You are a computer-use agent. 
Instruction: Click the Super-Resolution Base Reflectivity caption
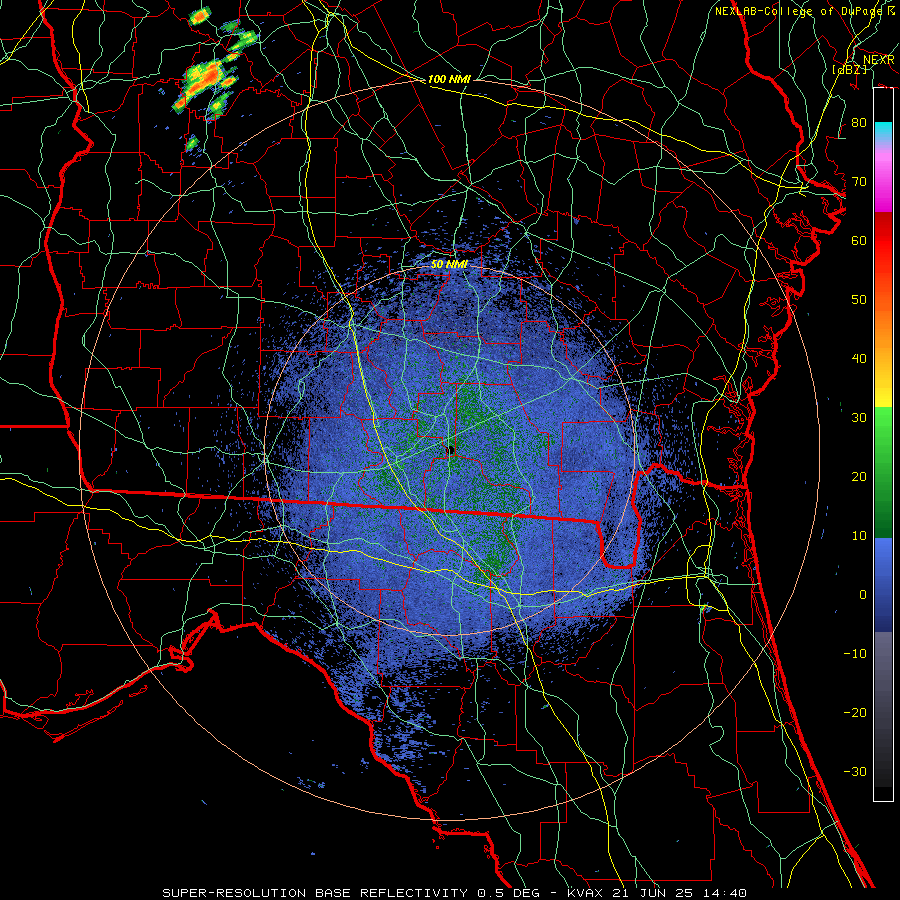click(x=315, y=893)
